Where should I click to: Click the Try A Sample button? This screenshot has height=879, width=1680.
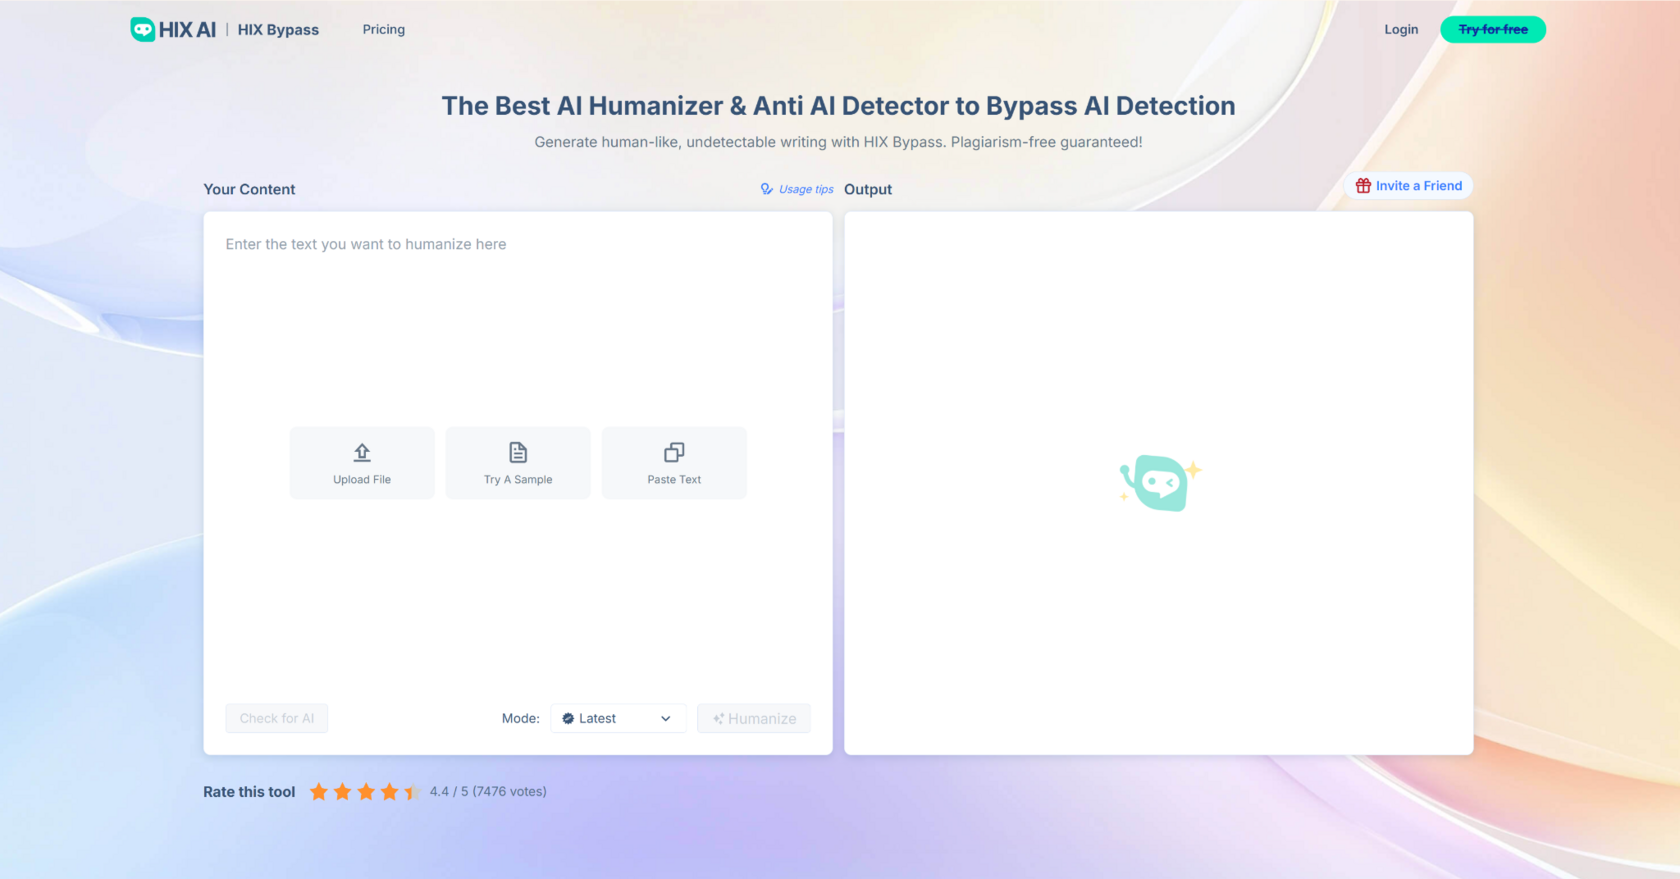tap(518, 463)
